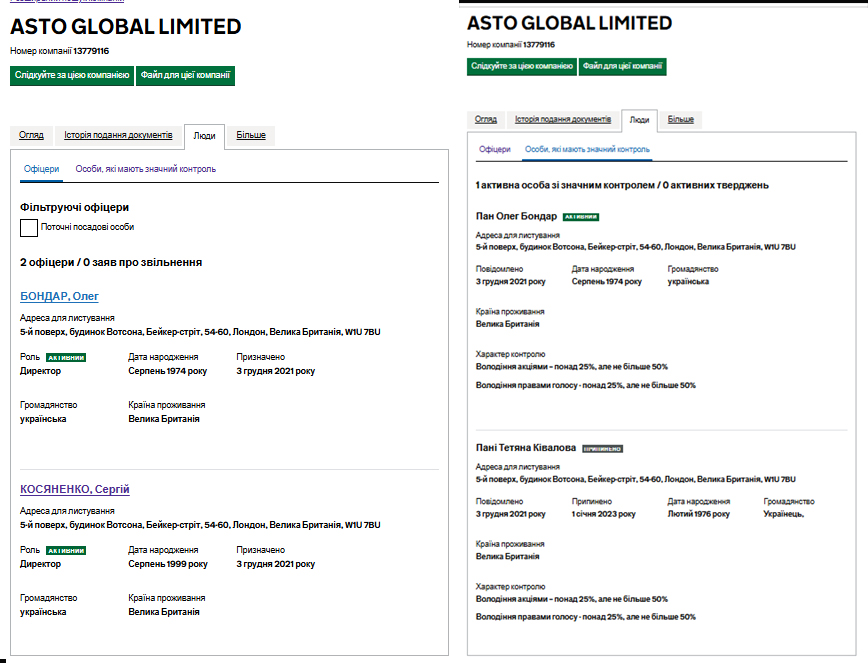Click the green 'активний' badge beside Пан Олег Бондар

click(x=581, y=216)
